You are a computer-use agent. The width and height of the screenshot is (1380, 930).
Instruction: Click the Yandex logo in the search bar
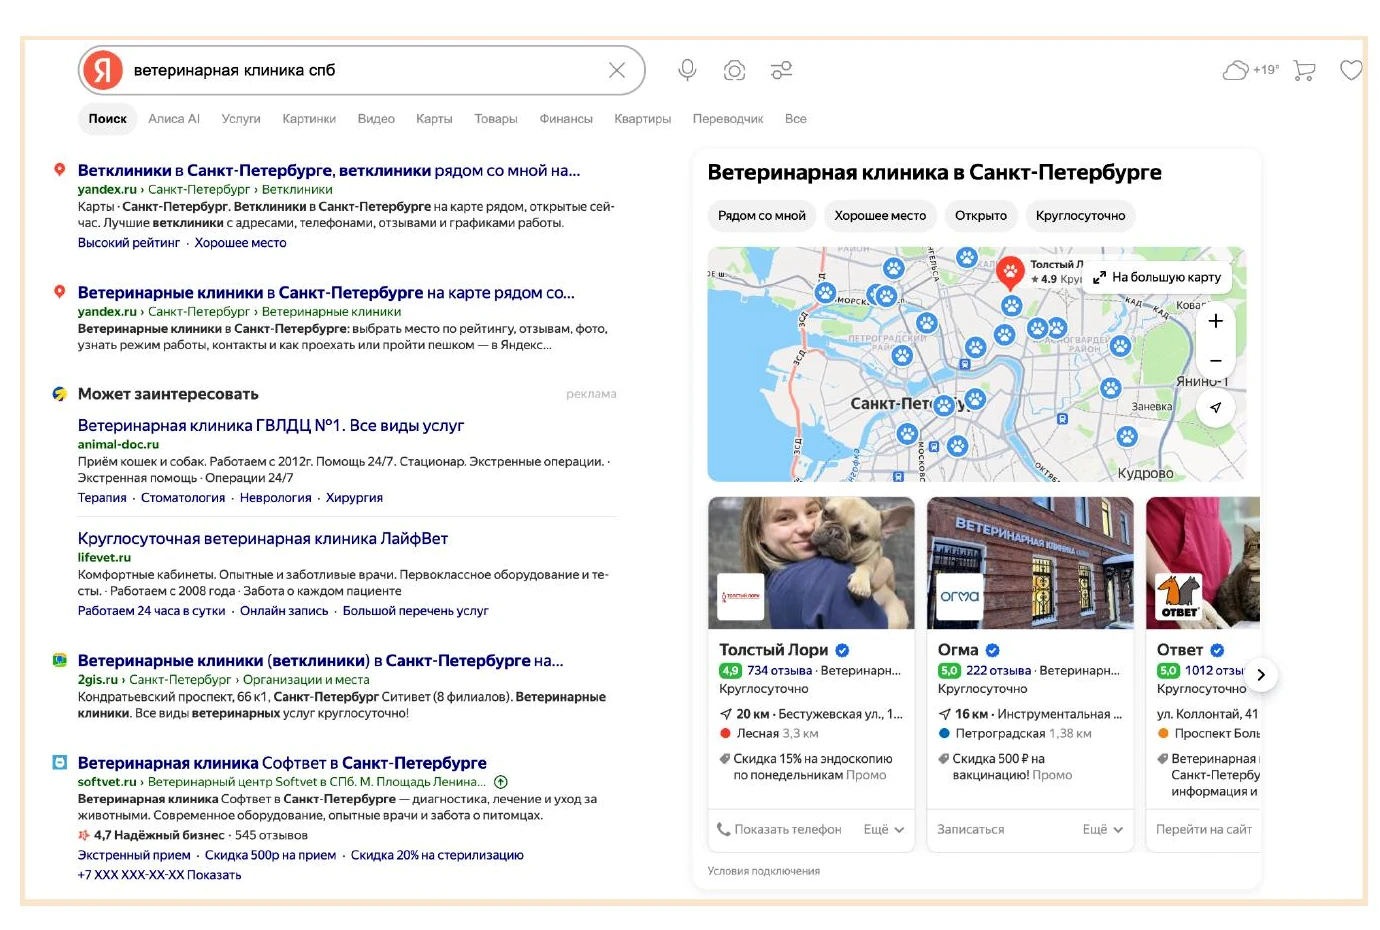click(102, 70)
